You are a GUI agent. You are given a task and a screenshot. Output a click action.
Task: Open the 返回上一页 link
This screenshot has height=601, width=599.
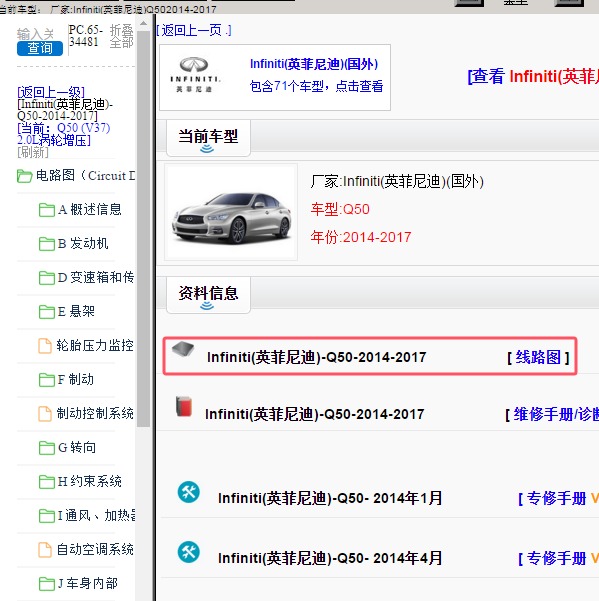[194, 30]
